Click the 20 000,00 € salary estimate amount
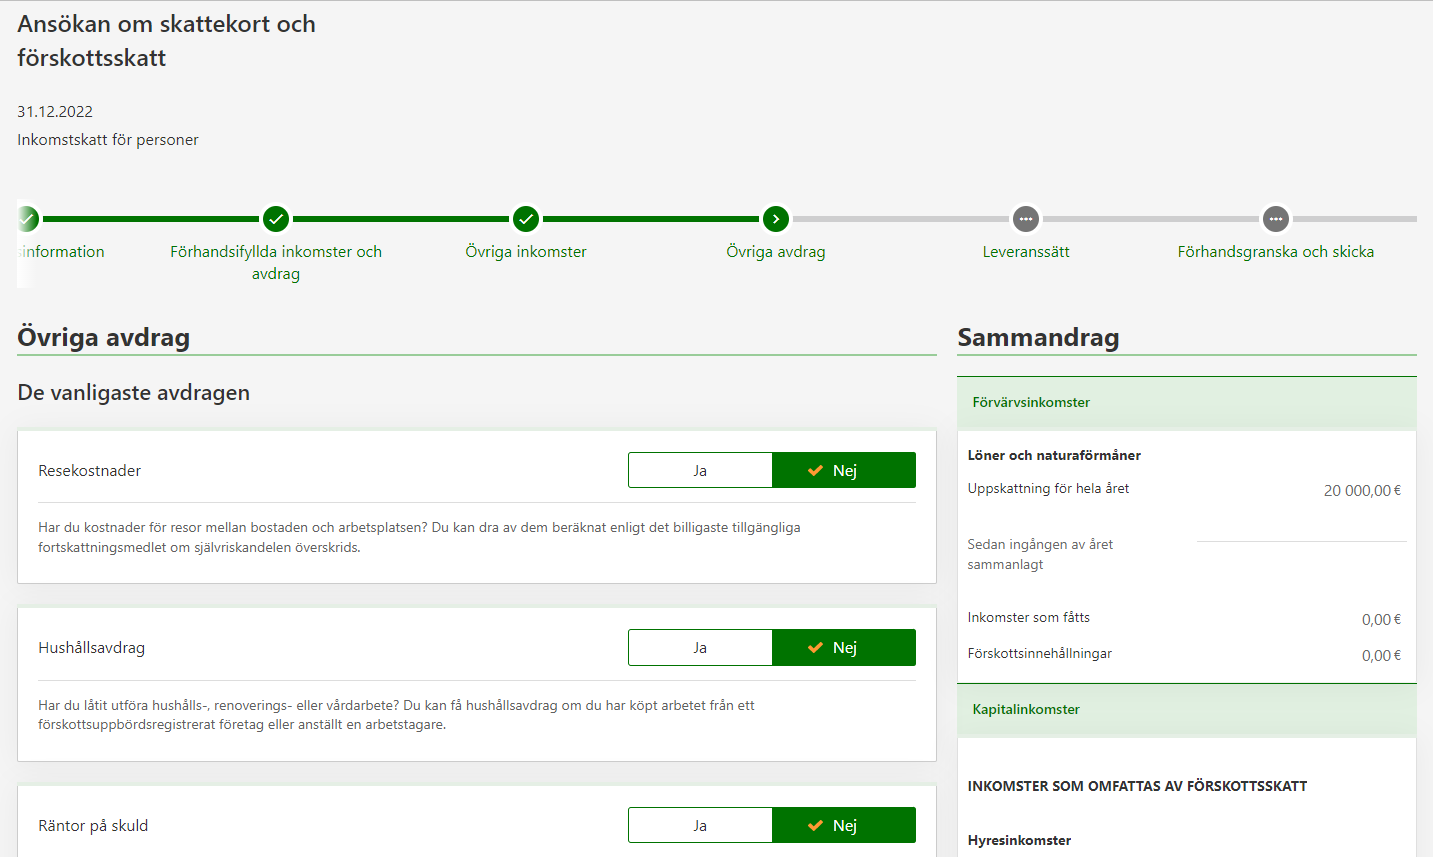The height and width of the screenshot is (857, 1433). (1362, 491)
